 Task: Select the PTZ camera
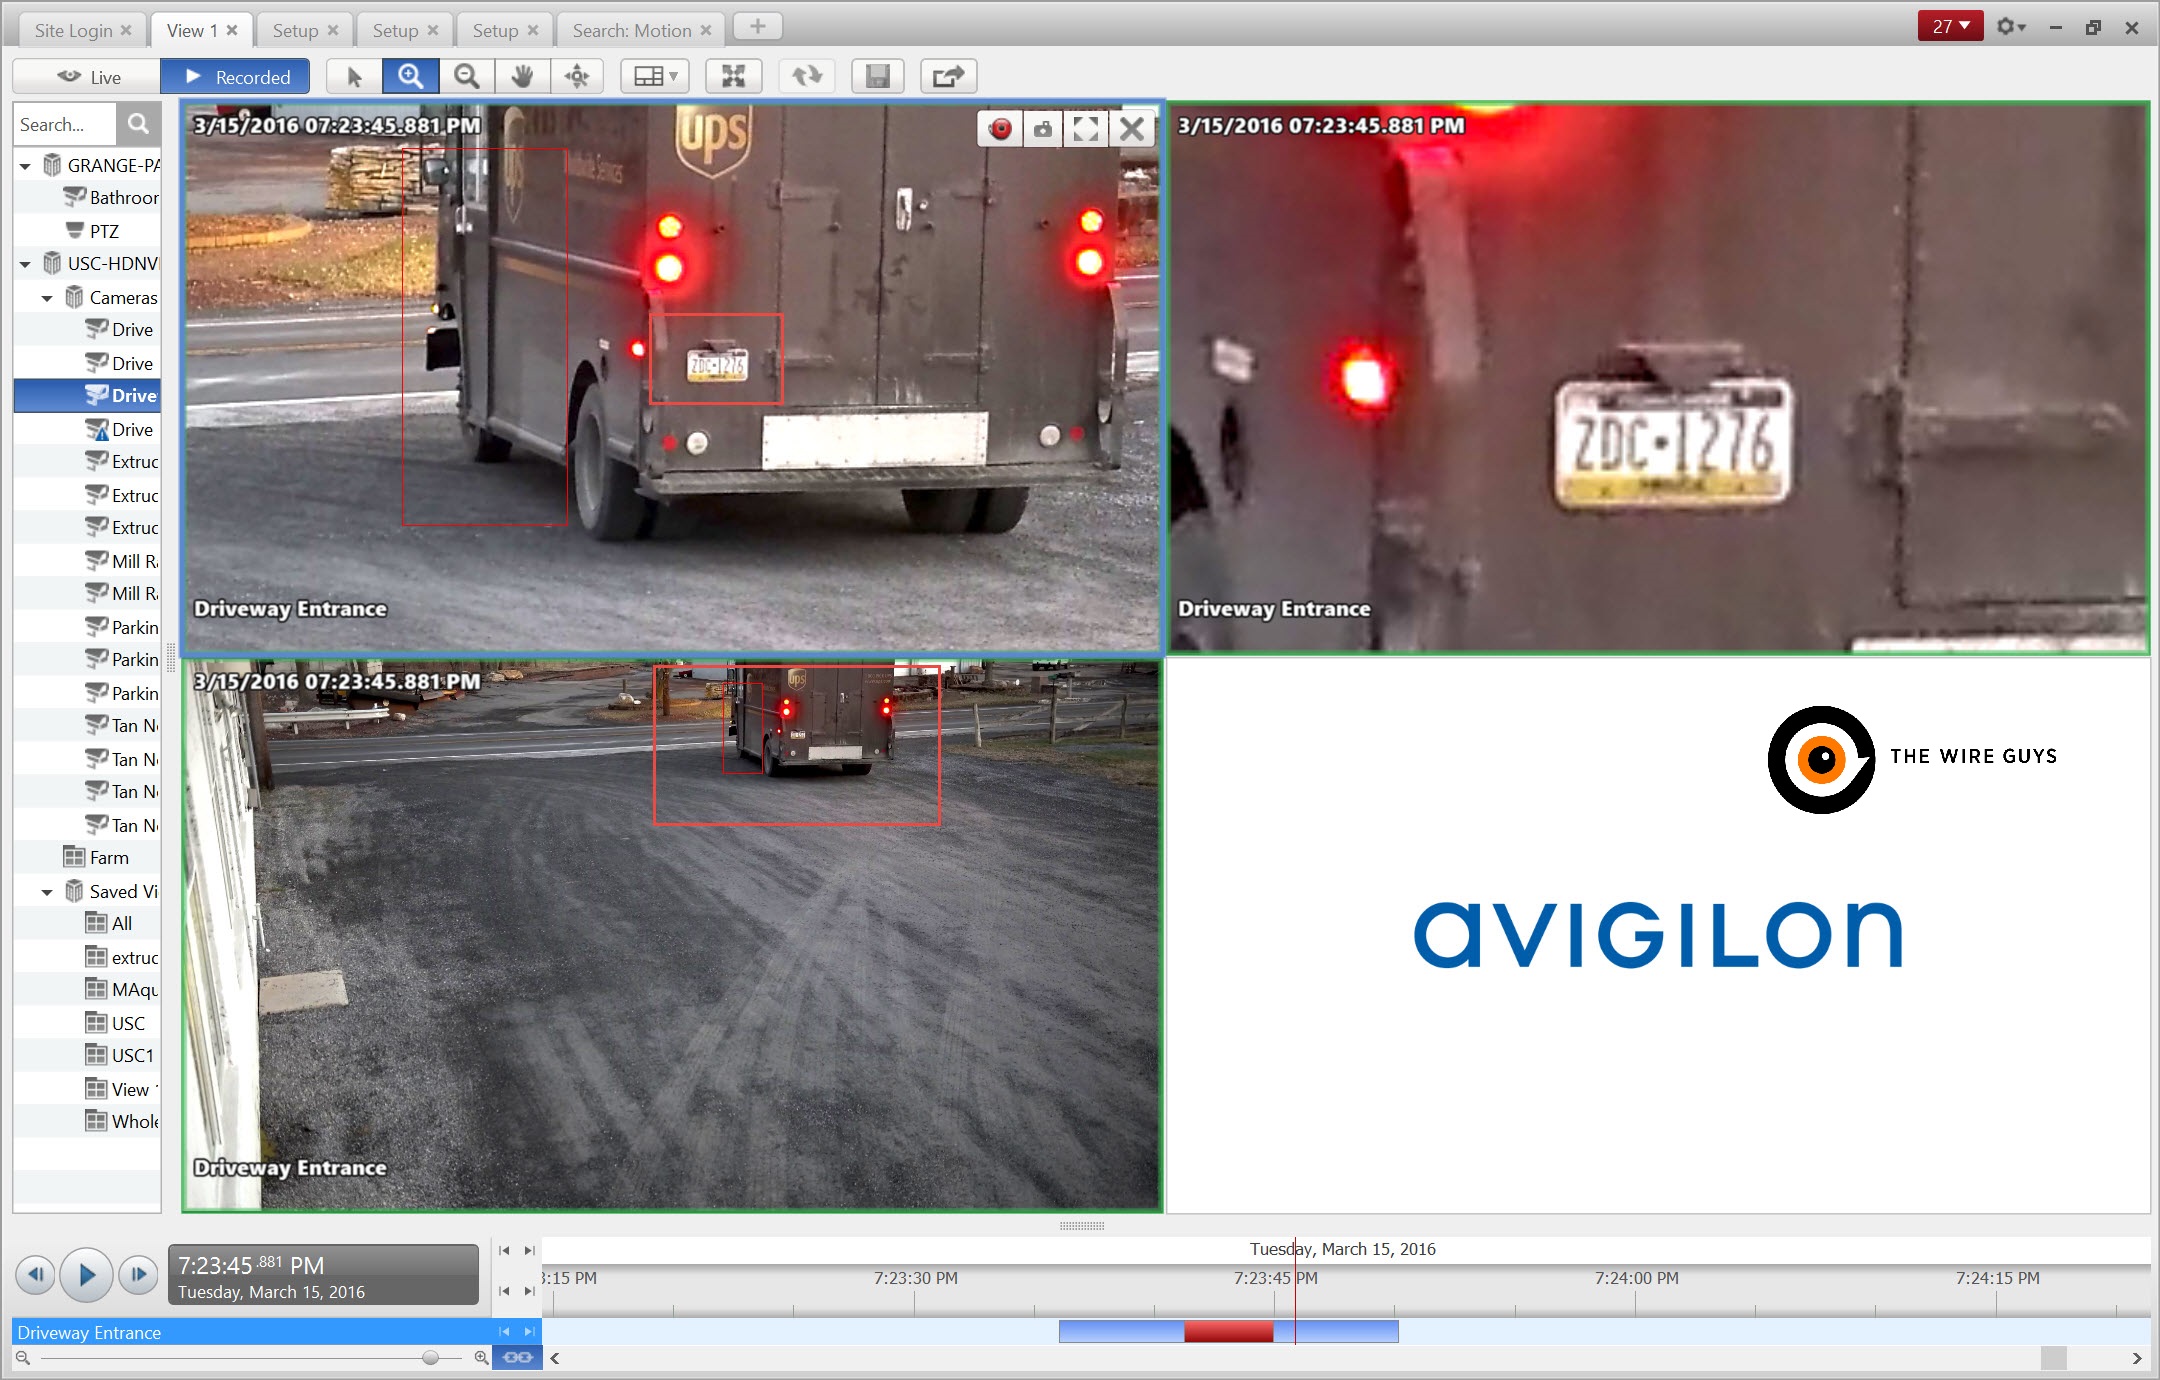pyautogui.click(x=92, y=231)
